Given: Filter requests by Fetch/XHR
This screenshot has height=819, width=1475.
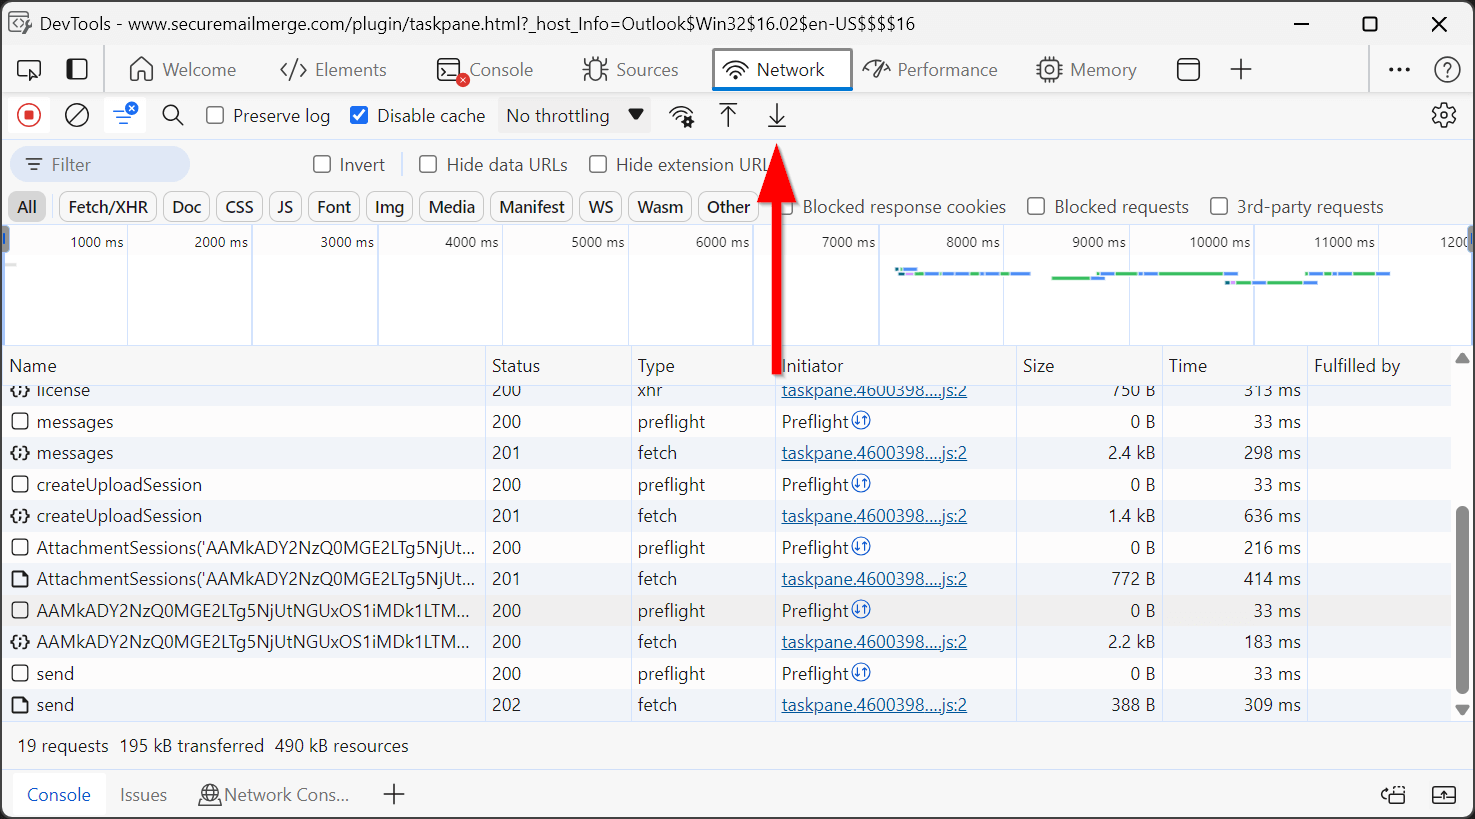Looking at the screenshot, I should (x=108, y=207).
